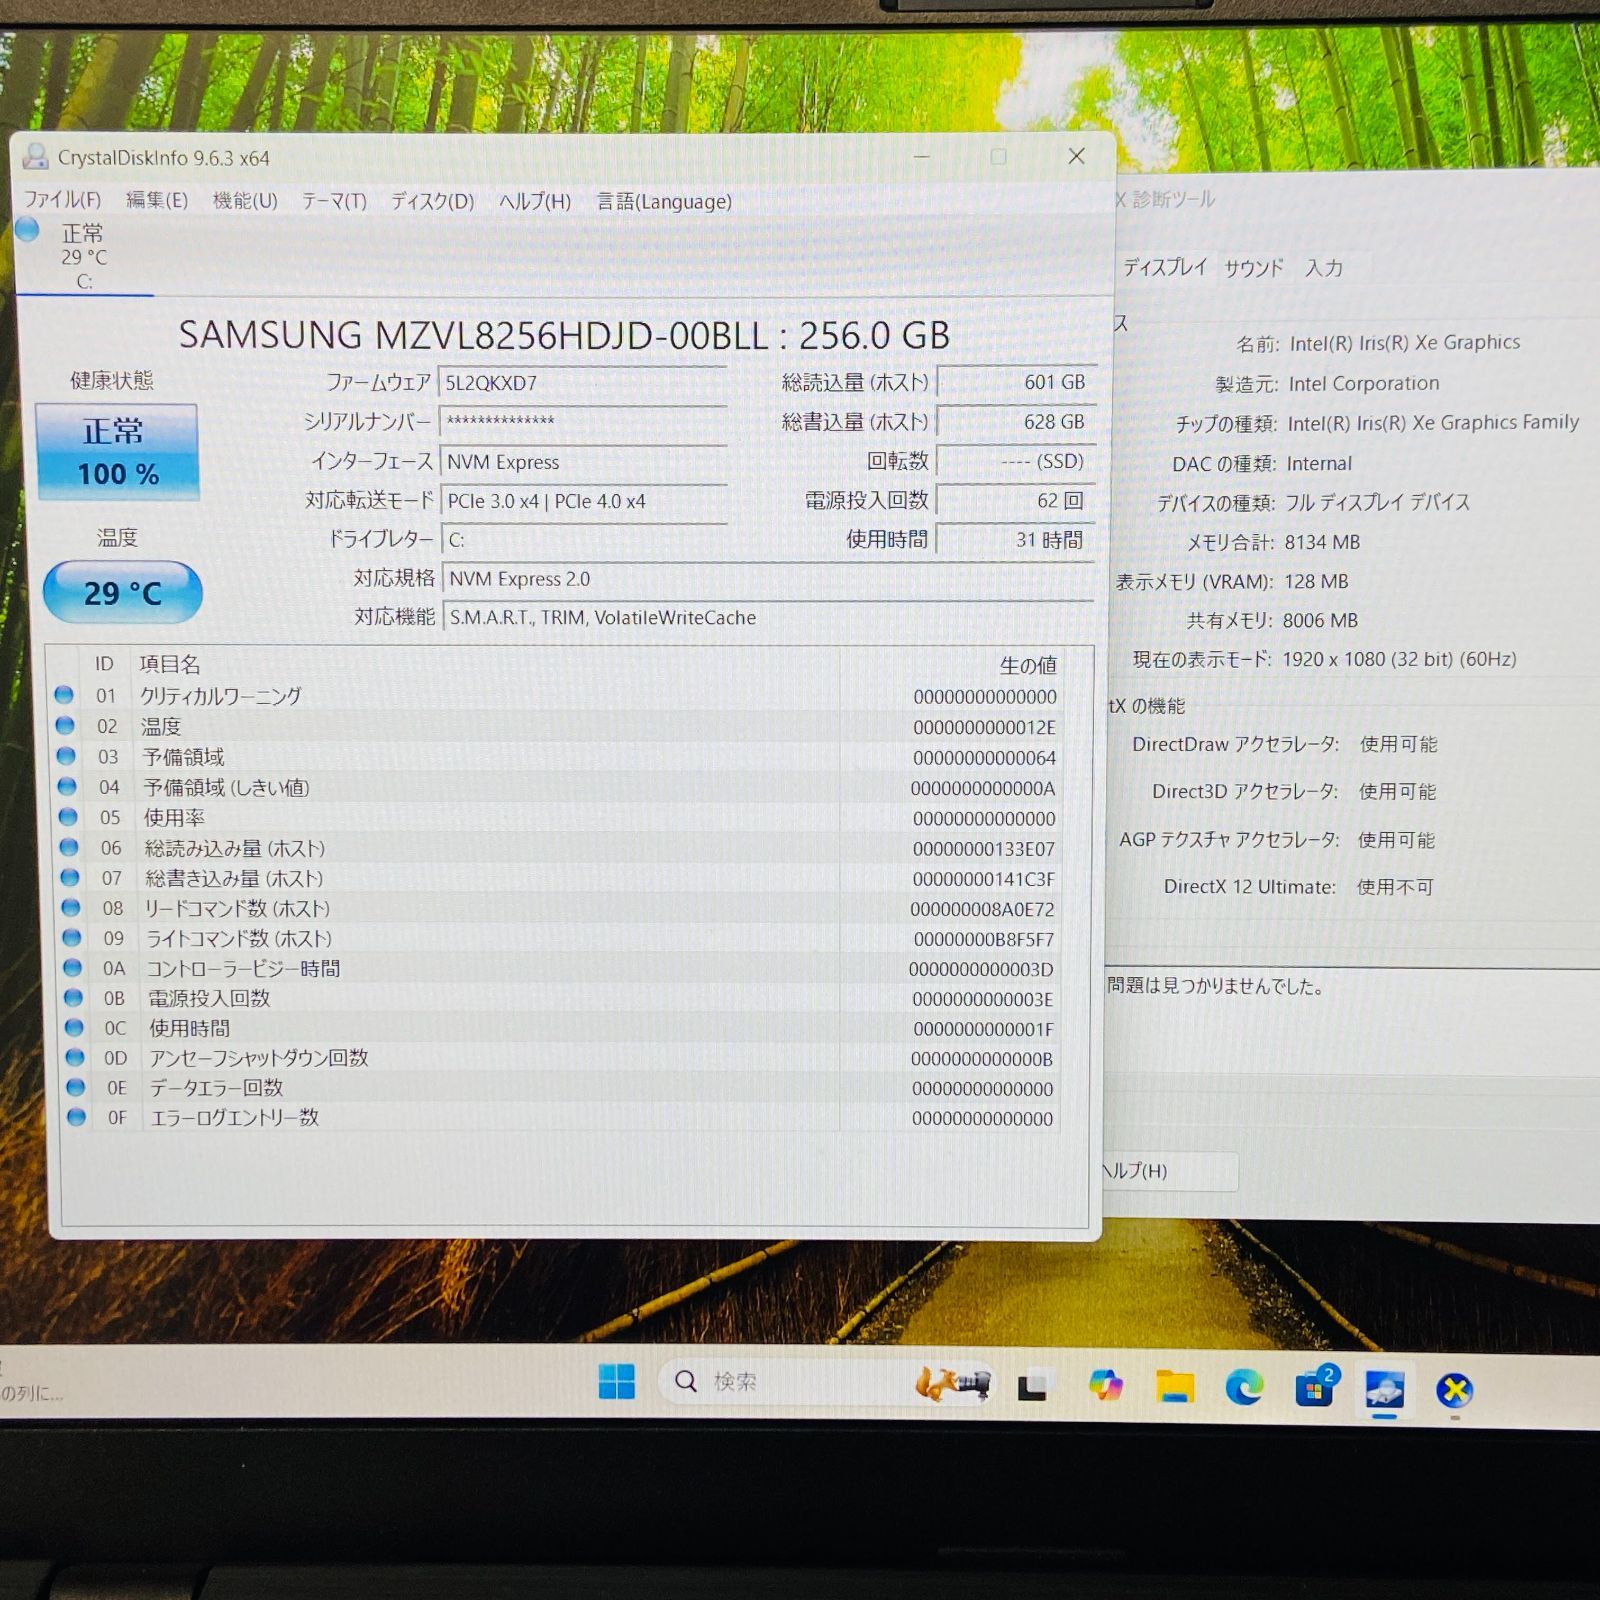
Task: Open the 編集(E) menu
Action: [157, 200]
